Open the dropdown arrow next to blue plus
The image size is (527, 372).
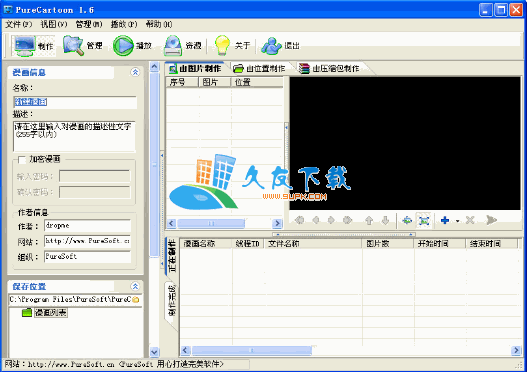tap(457, 221)
